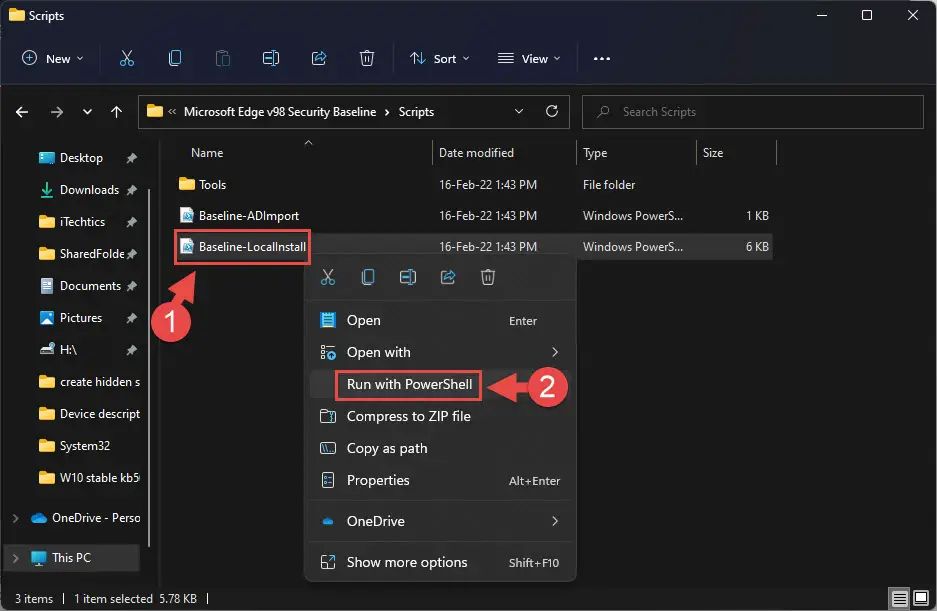Sort files by the Name column header
This screenshot has height=611, width=937.
[207, 153]
